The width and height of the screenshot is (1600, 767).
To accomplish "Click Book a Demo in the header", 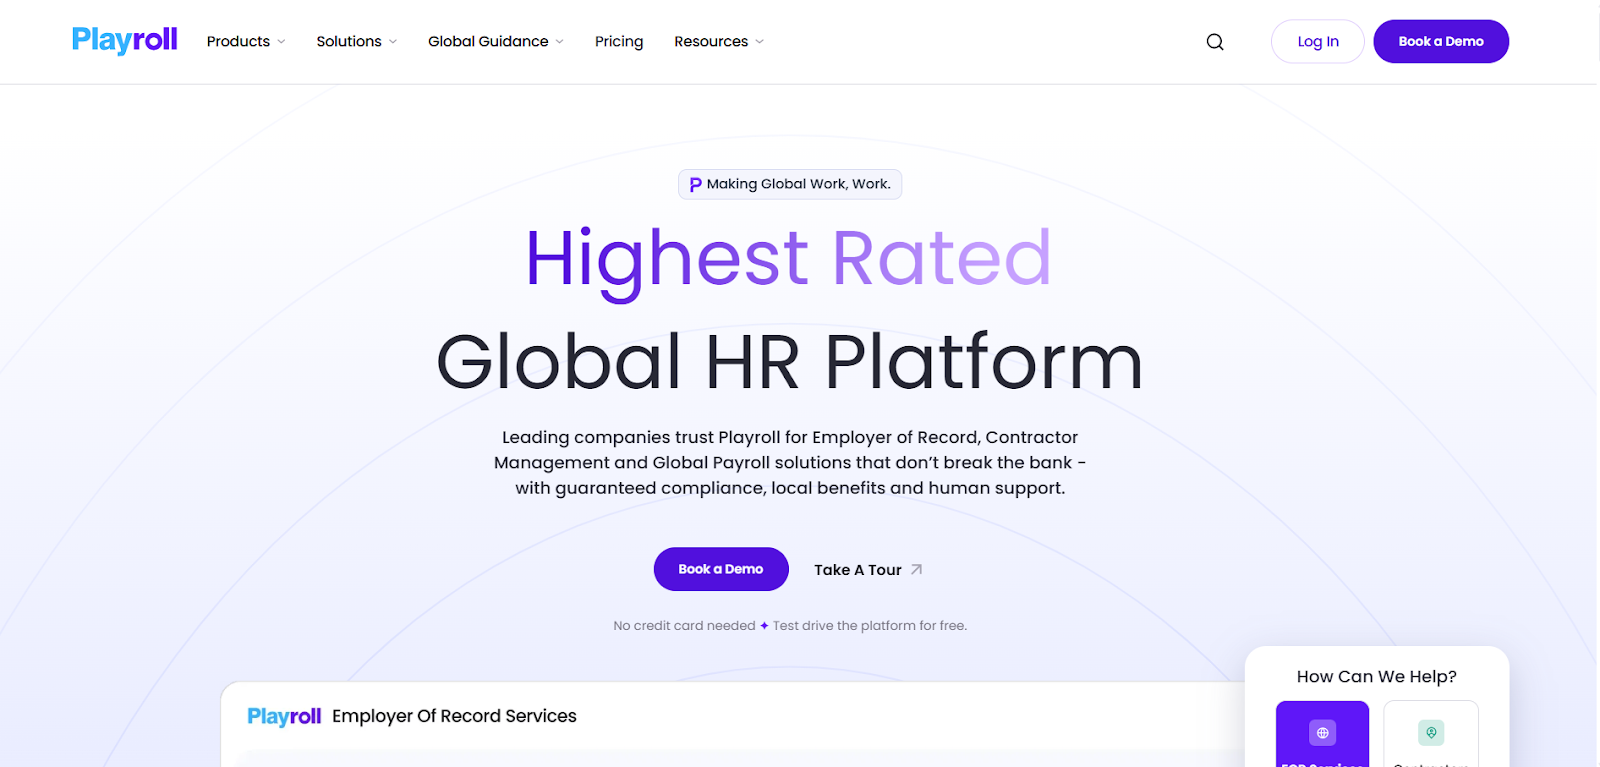I will pos(1441,41).
